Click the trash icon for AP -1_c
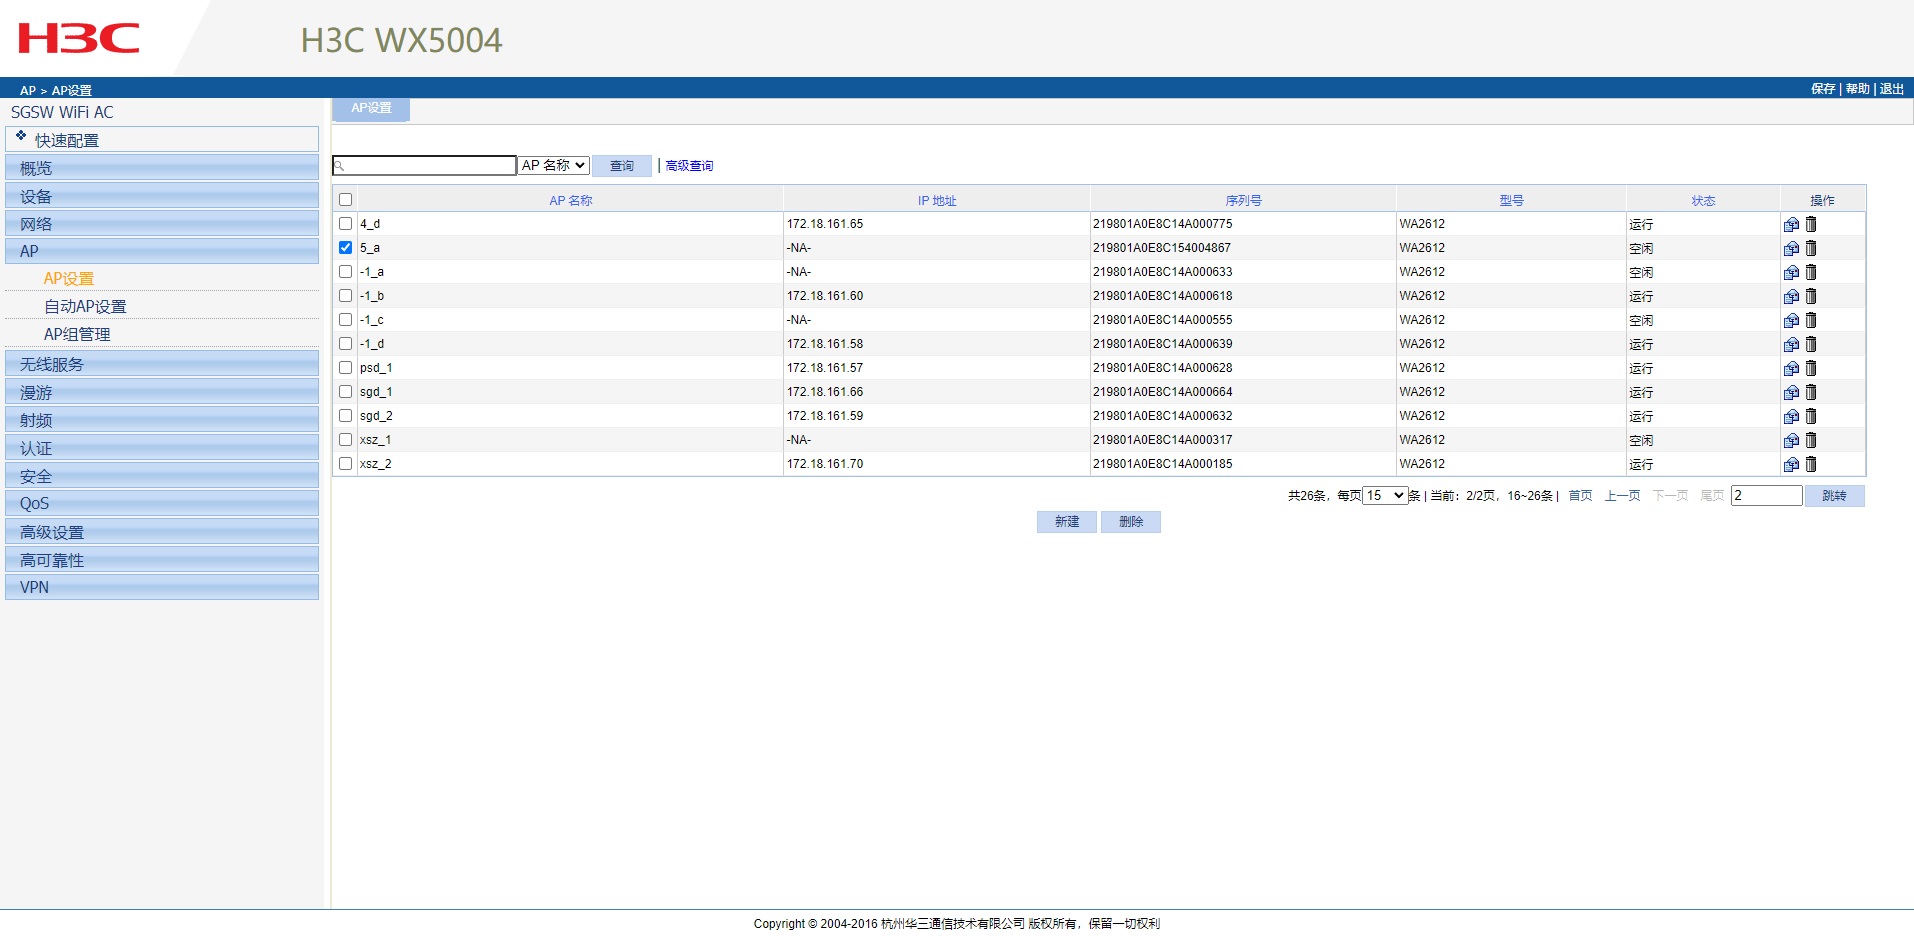Image resolution: width=1914 pixels, height=936 pixels. pyautogui.click(x=1811, y=320)
